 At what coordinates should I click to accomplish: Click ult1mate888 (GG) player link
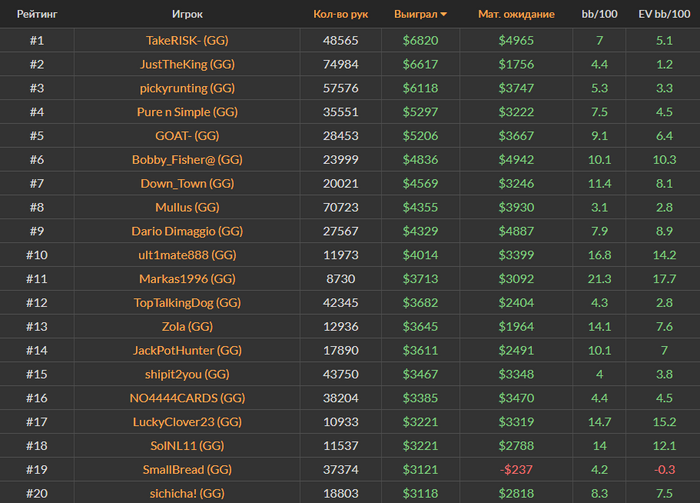point(187,255)
